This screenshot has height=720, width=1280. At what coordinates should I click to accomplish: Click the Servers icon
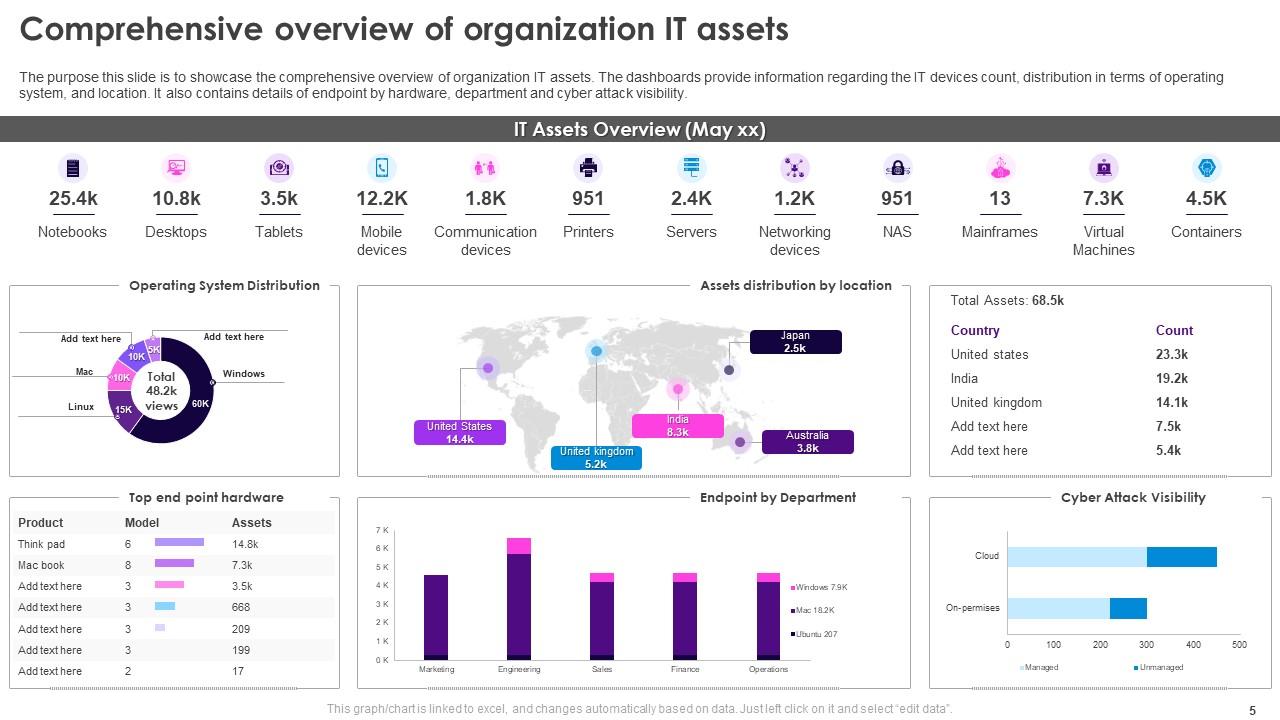(x=691, y=168)
